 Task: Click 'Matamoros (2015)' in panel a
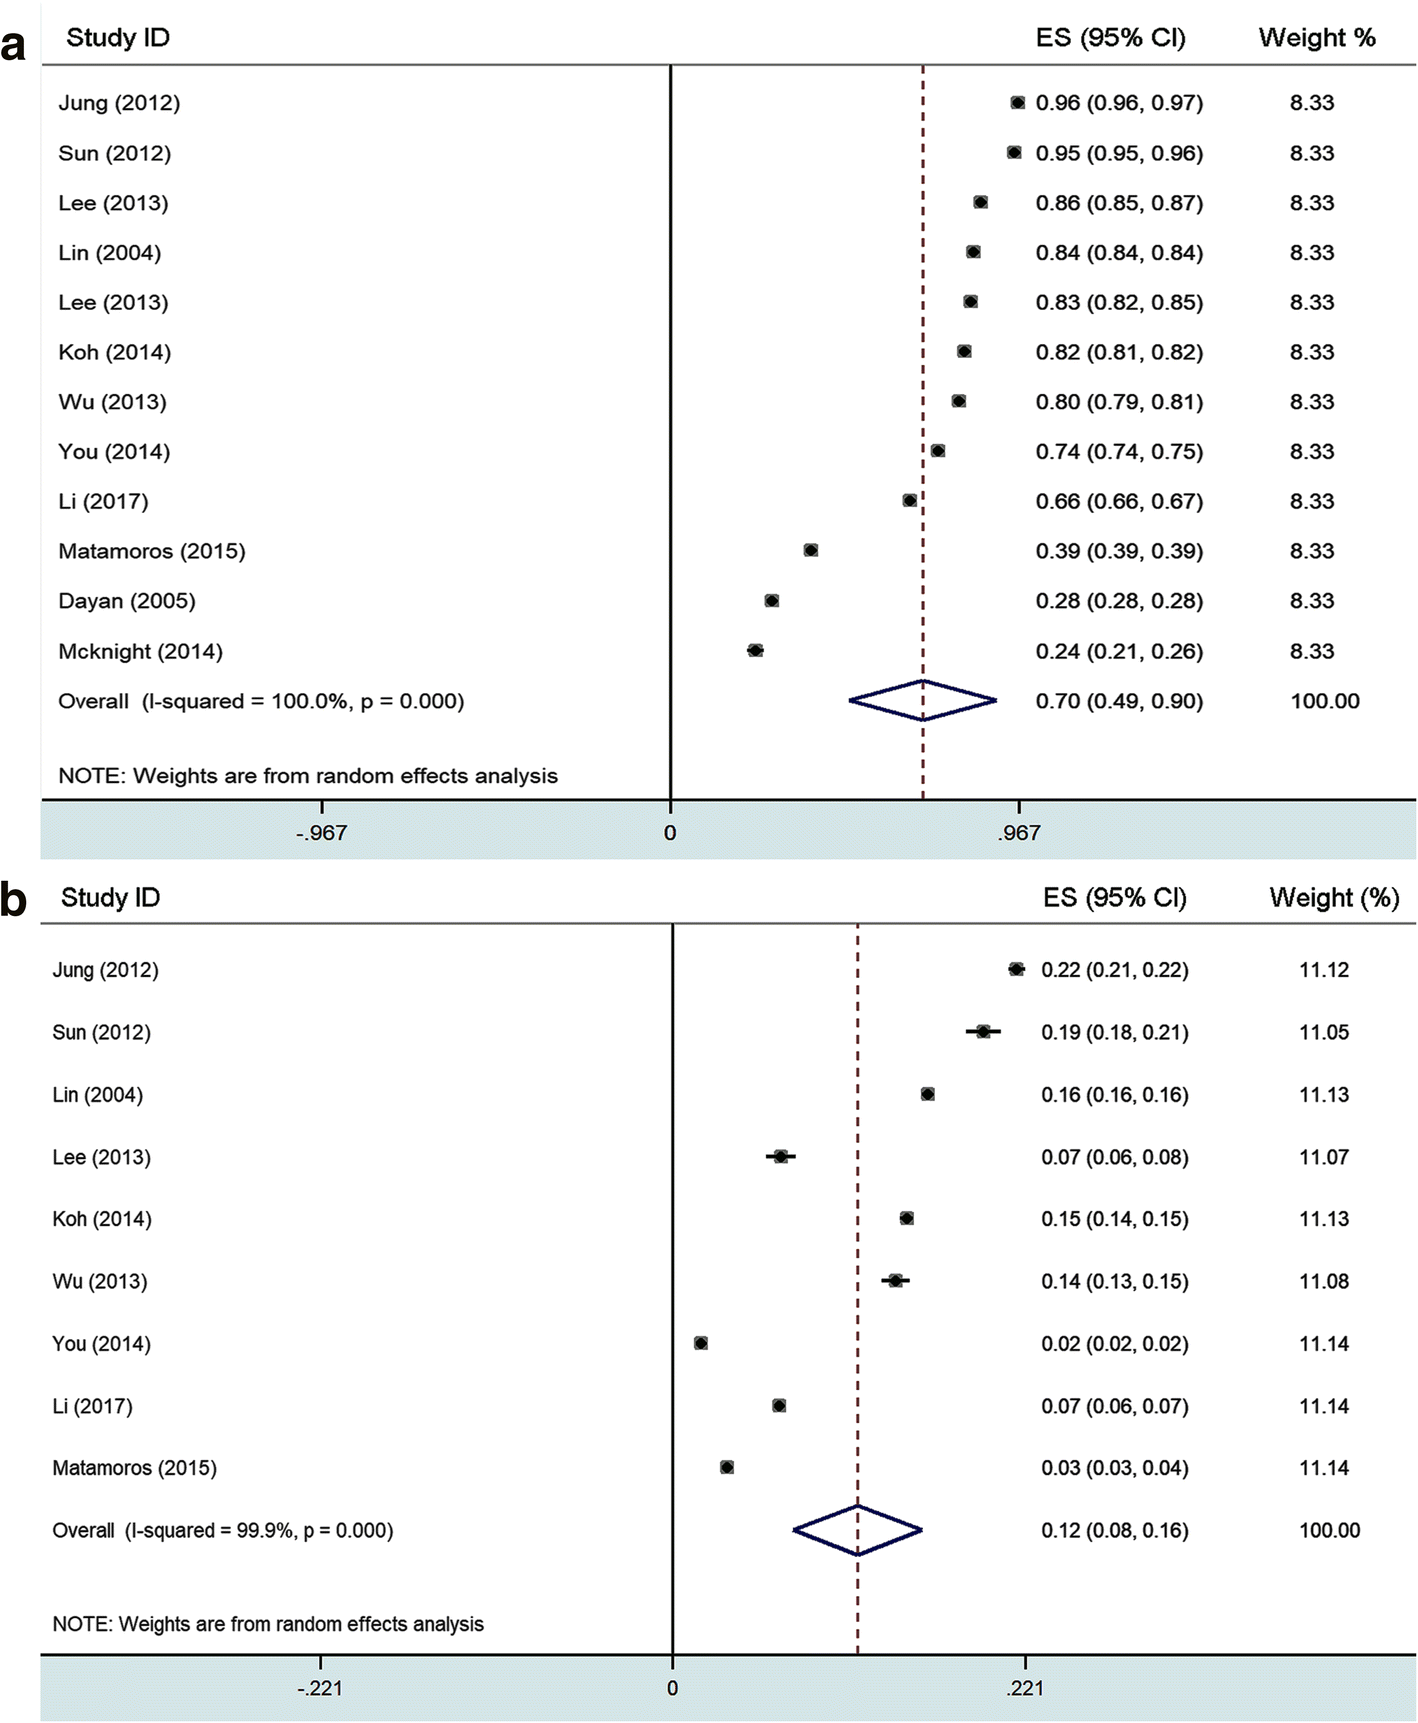[x=152, y=551]
